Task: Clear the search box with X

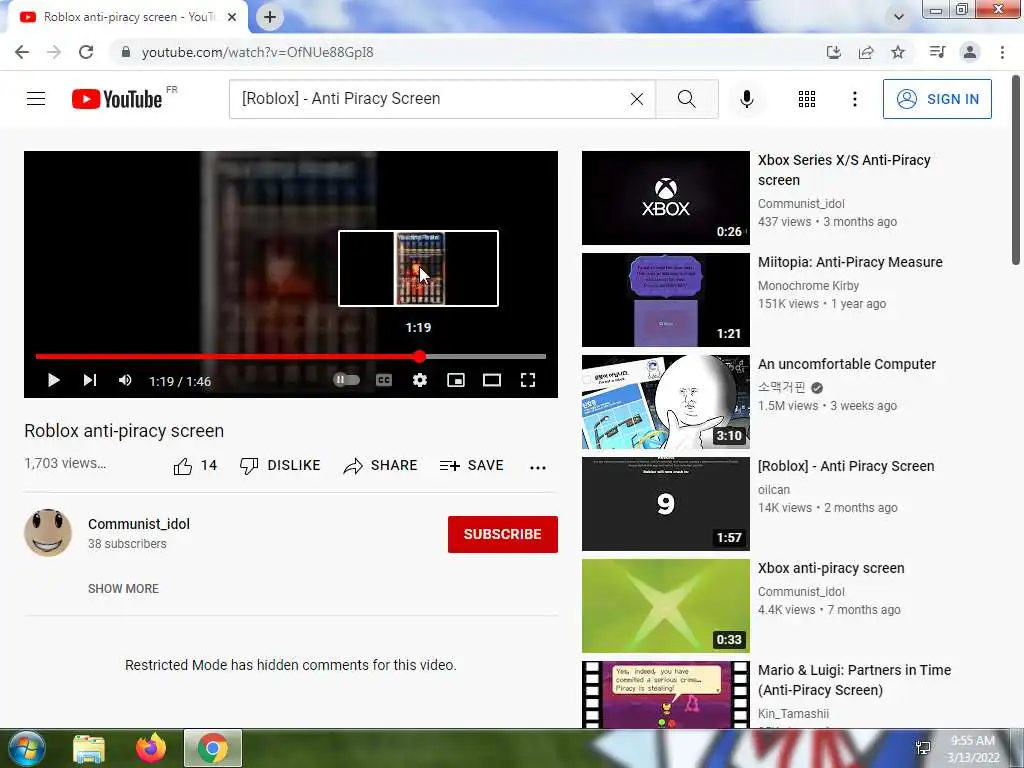Action: (637, 99)
